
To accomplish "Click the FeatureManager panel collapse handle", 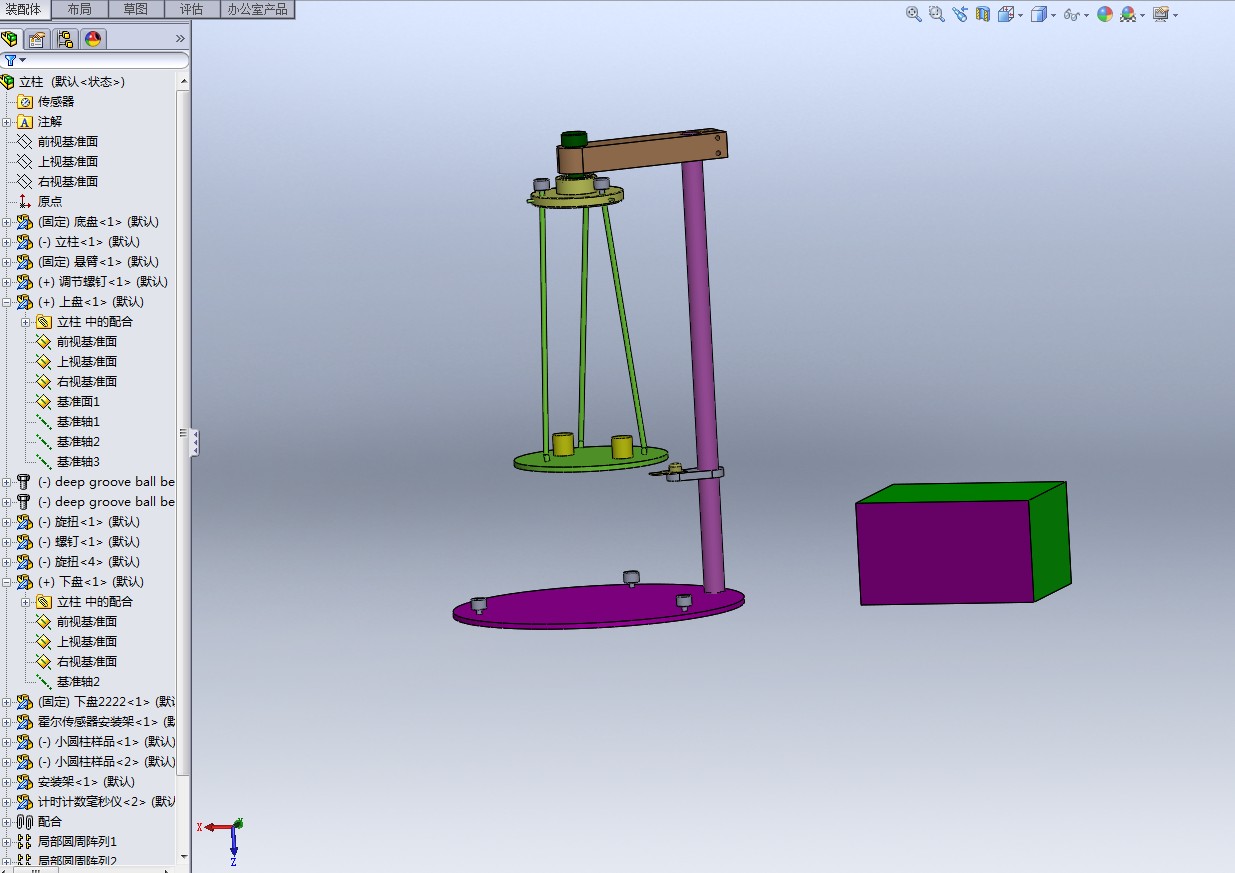I will click(x=195, y=441).
